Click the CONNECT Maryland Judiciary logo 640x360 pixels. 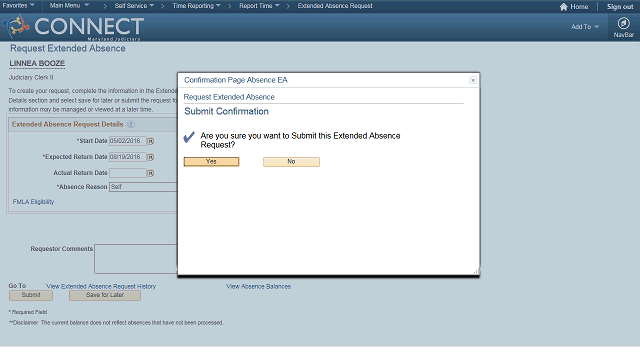[73, 27]
